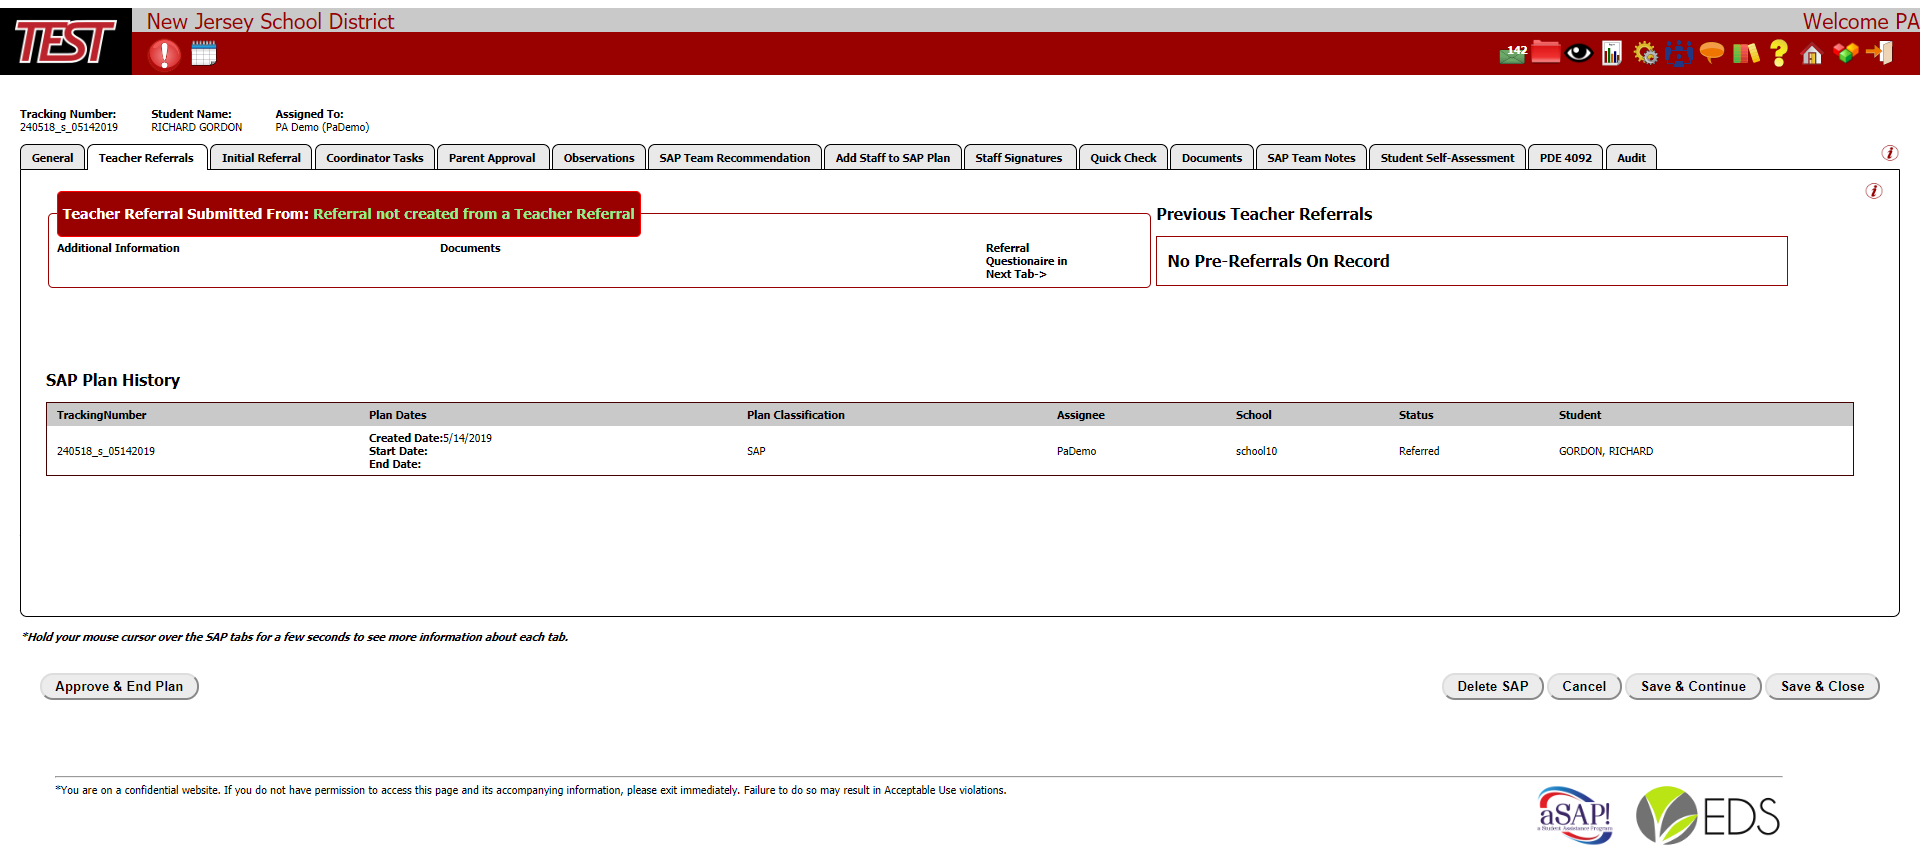Click 'No Pre-Referrals On Record' text
This screenshot has width=1920, height=852.
pos(1278,261)
